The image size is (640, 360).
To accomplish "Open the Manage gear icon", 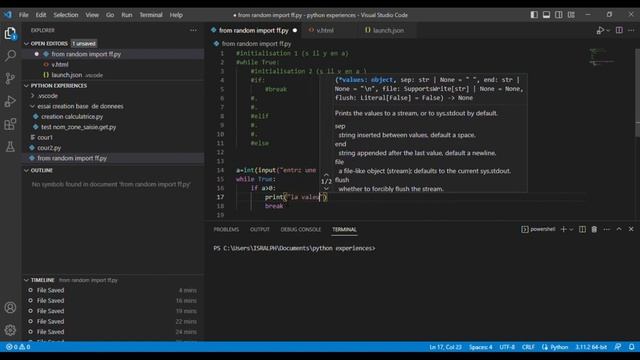I will coord(10,330).
